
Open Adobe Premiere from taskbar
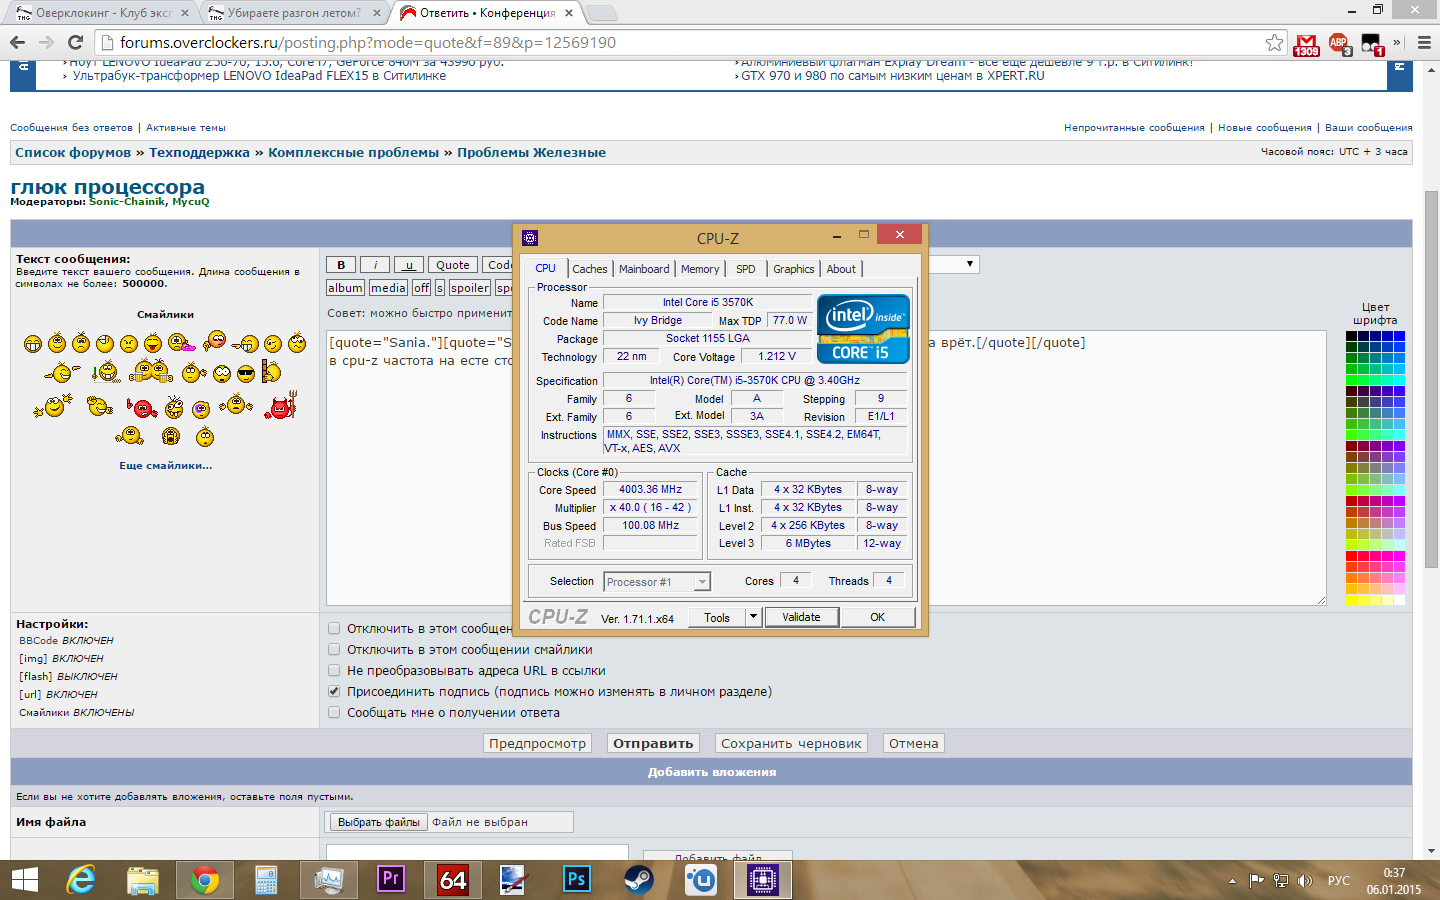coord(391,880)
